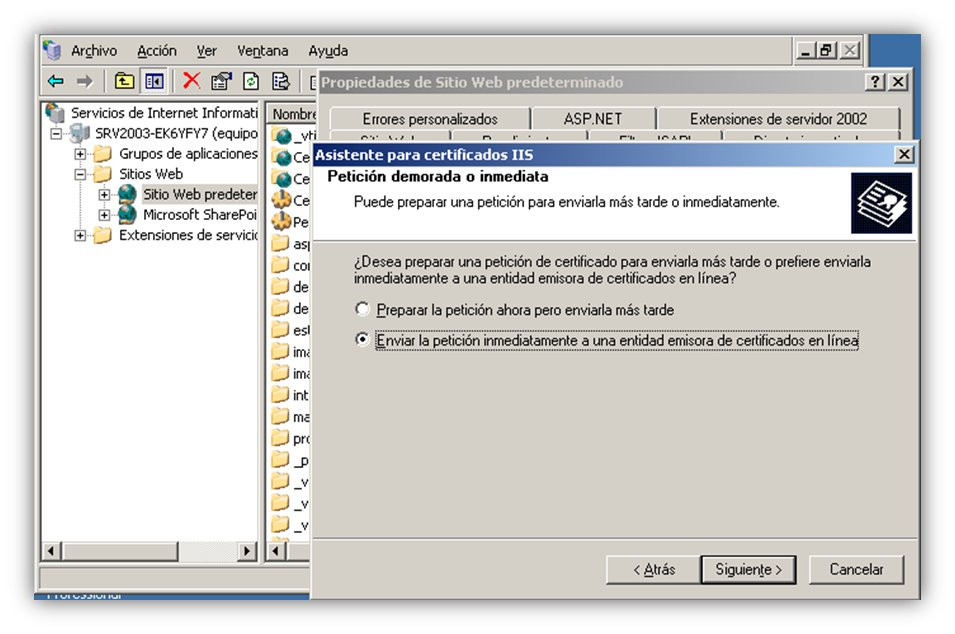Select 'Preparar la petición ahora pero enviarla más tarde'
The image size is (955, 634).
tap(362, 309)
